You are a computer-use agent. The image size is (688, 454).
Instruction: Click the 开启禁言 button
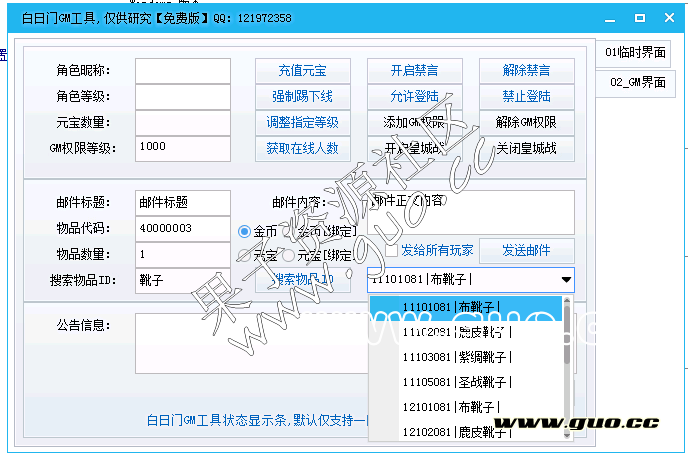point(415,71)
